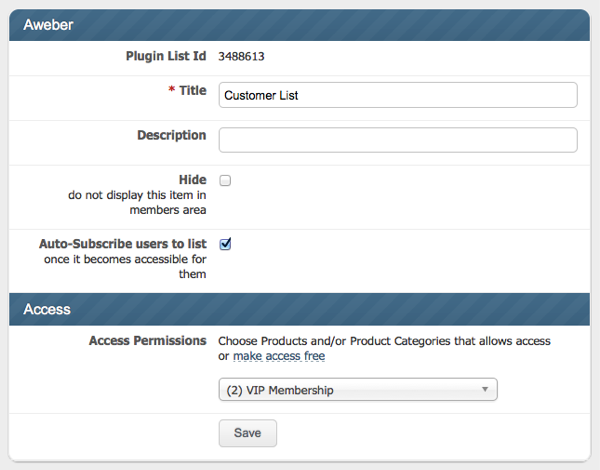
Task: Open the VIP Membership dropdown
Action: point(357,389)
